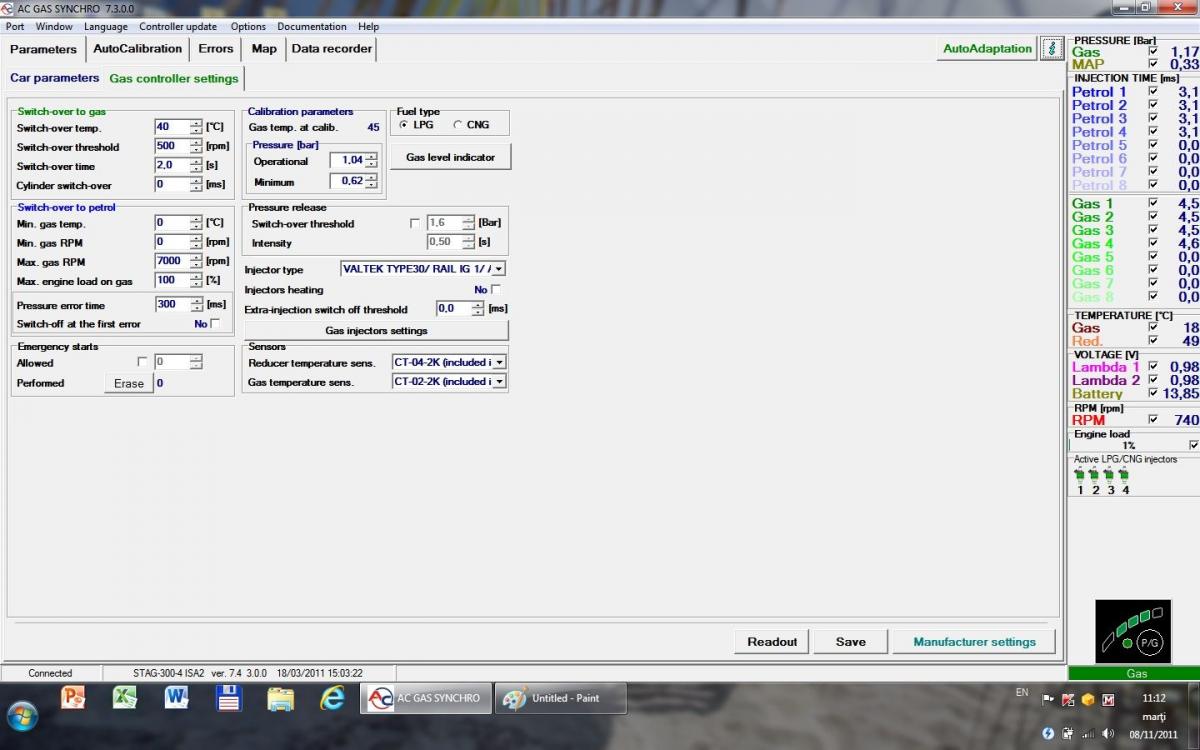The width and height of the screenshot is (1200, 750).
Task: Click the Readout button
Action: point(772,642)
